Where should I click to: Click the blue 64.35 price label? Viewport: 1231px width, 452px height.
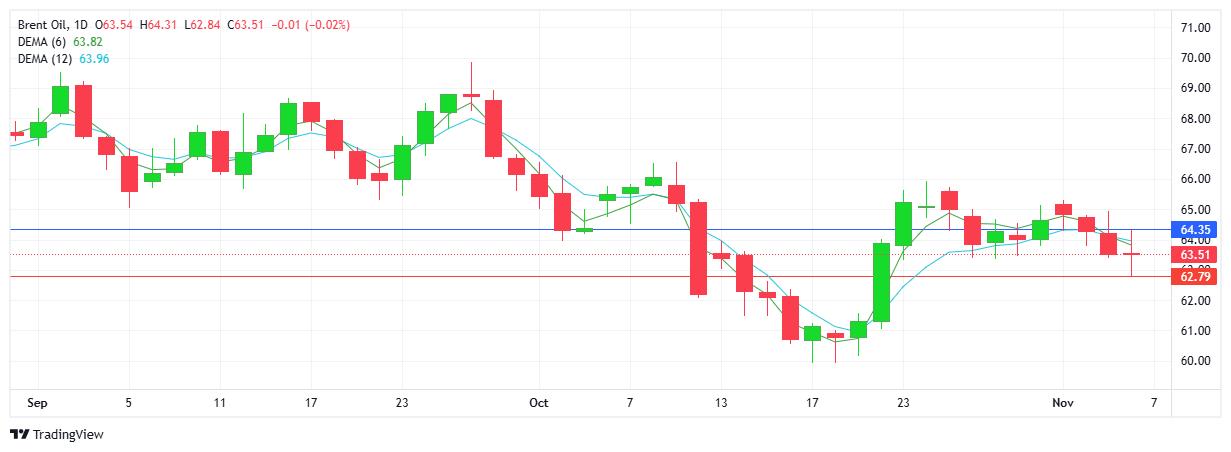1196,230
